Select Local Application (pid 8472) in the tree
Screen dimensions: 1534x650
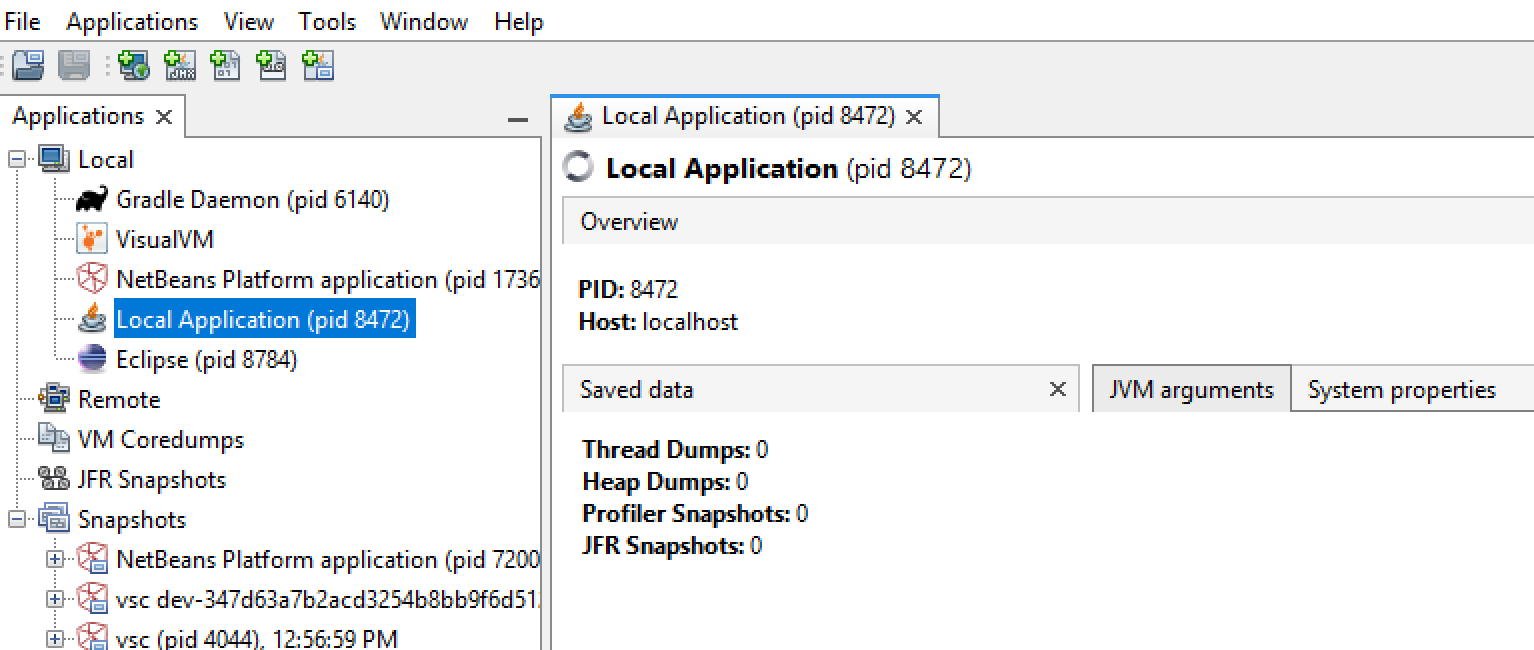pyautogui.click(x=264, y=320)
